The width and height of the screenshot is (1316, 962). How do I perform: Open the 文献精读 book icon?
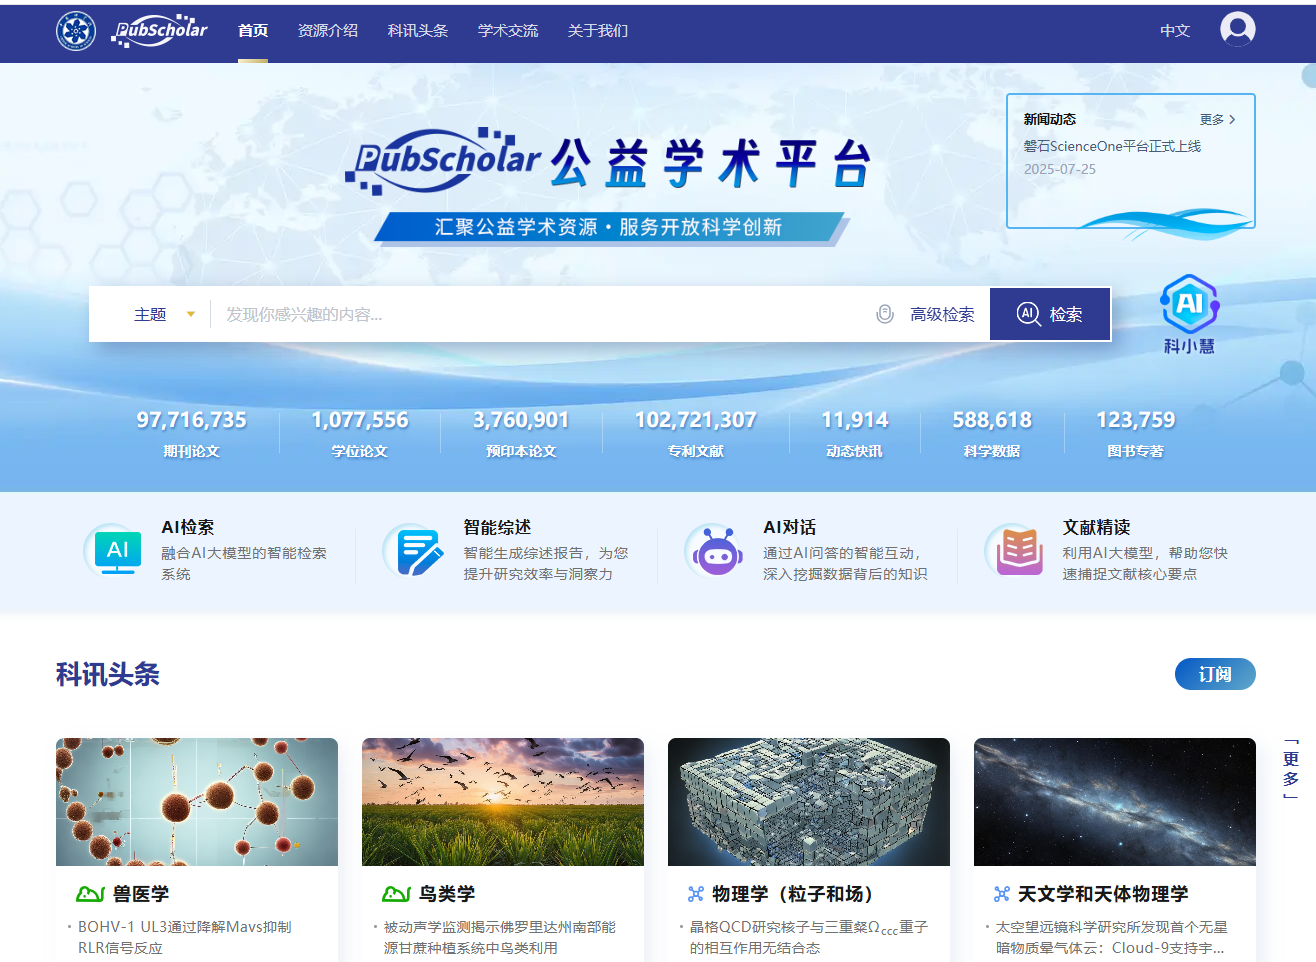1018,551
